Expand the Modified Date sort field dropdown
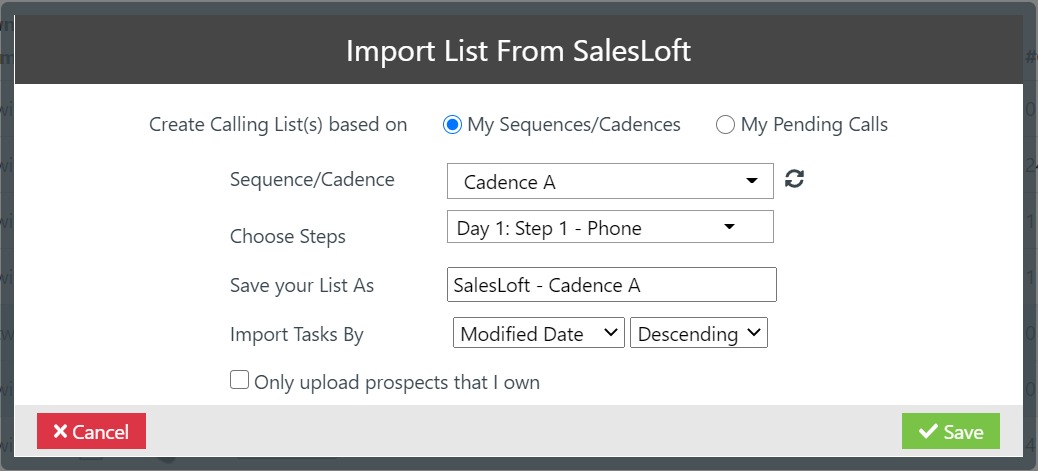 coord(539,334)
